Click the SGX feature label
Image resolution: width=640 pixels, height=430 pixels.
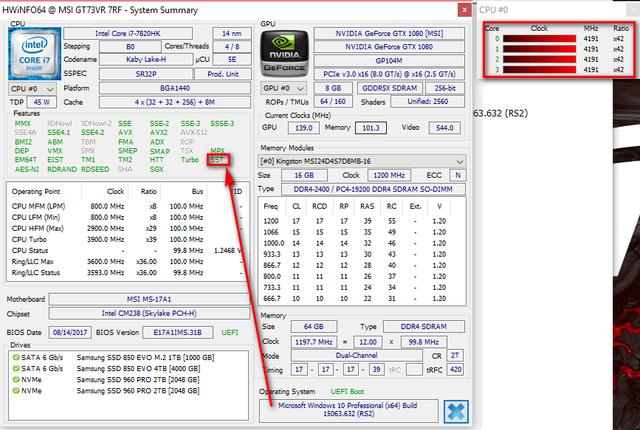[156, 169]
